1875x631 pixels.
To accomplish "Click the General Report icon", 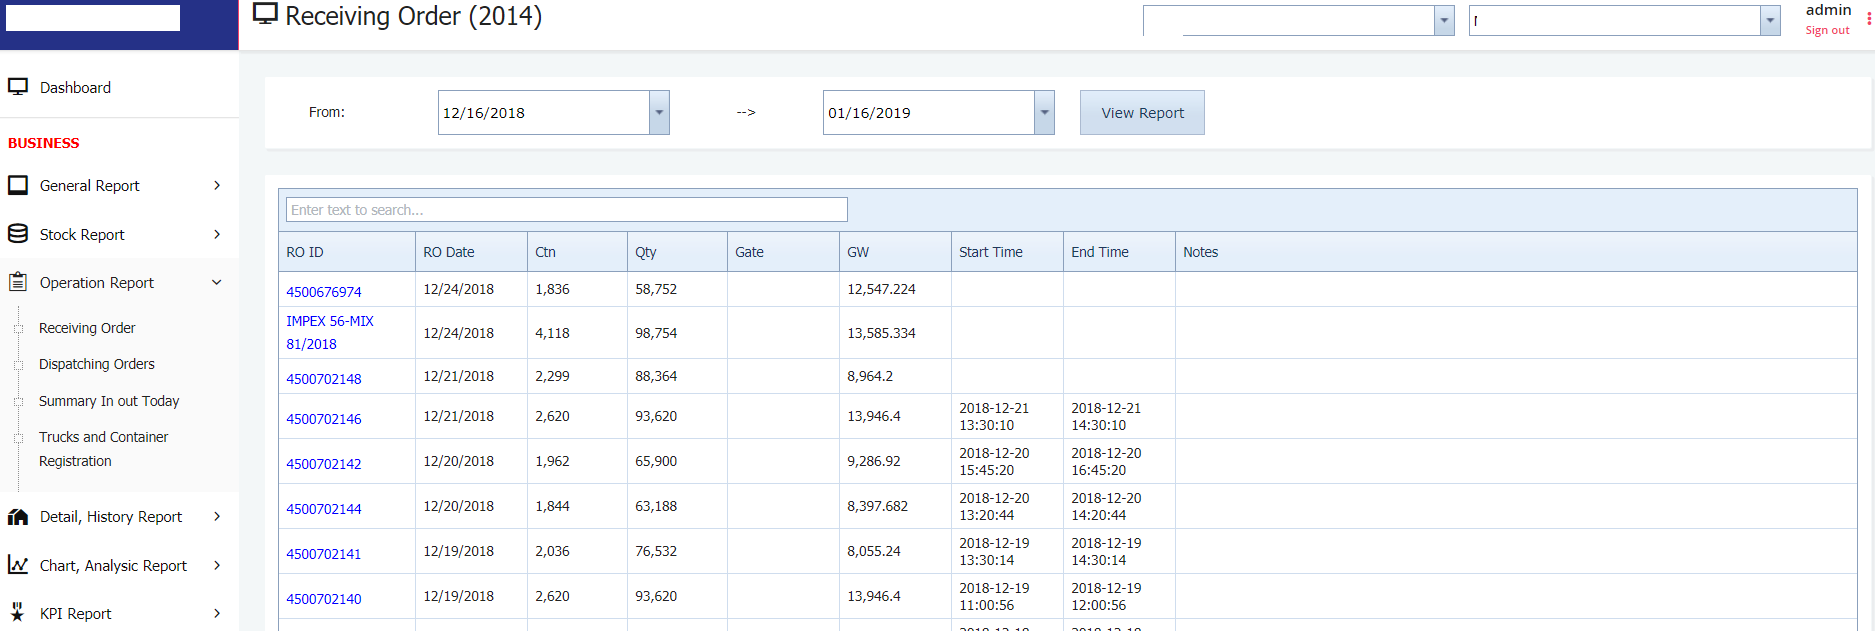I will click(18, 185).
